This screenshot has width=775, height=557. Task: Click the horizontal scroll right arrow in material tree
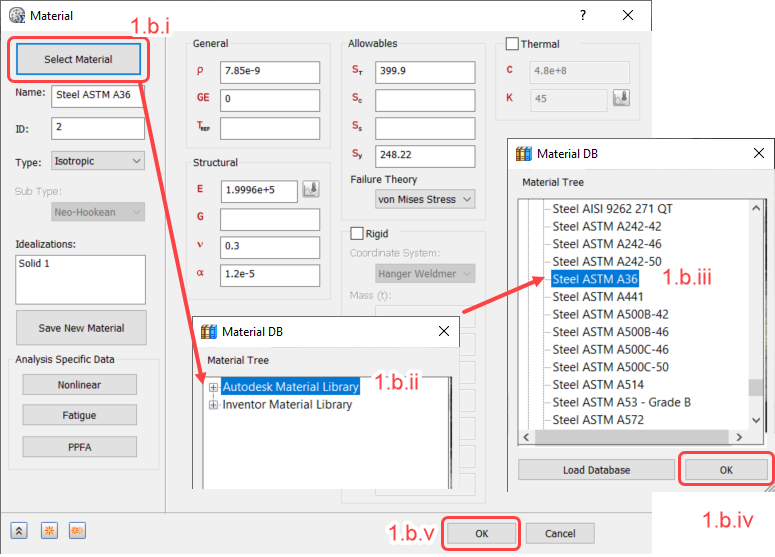[x=739, y=437]
